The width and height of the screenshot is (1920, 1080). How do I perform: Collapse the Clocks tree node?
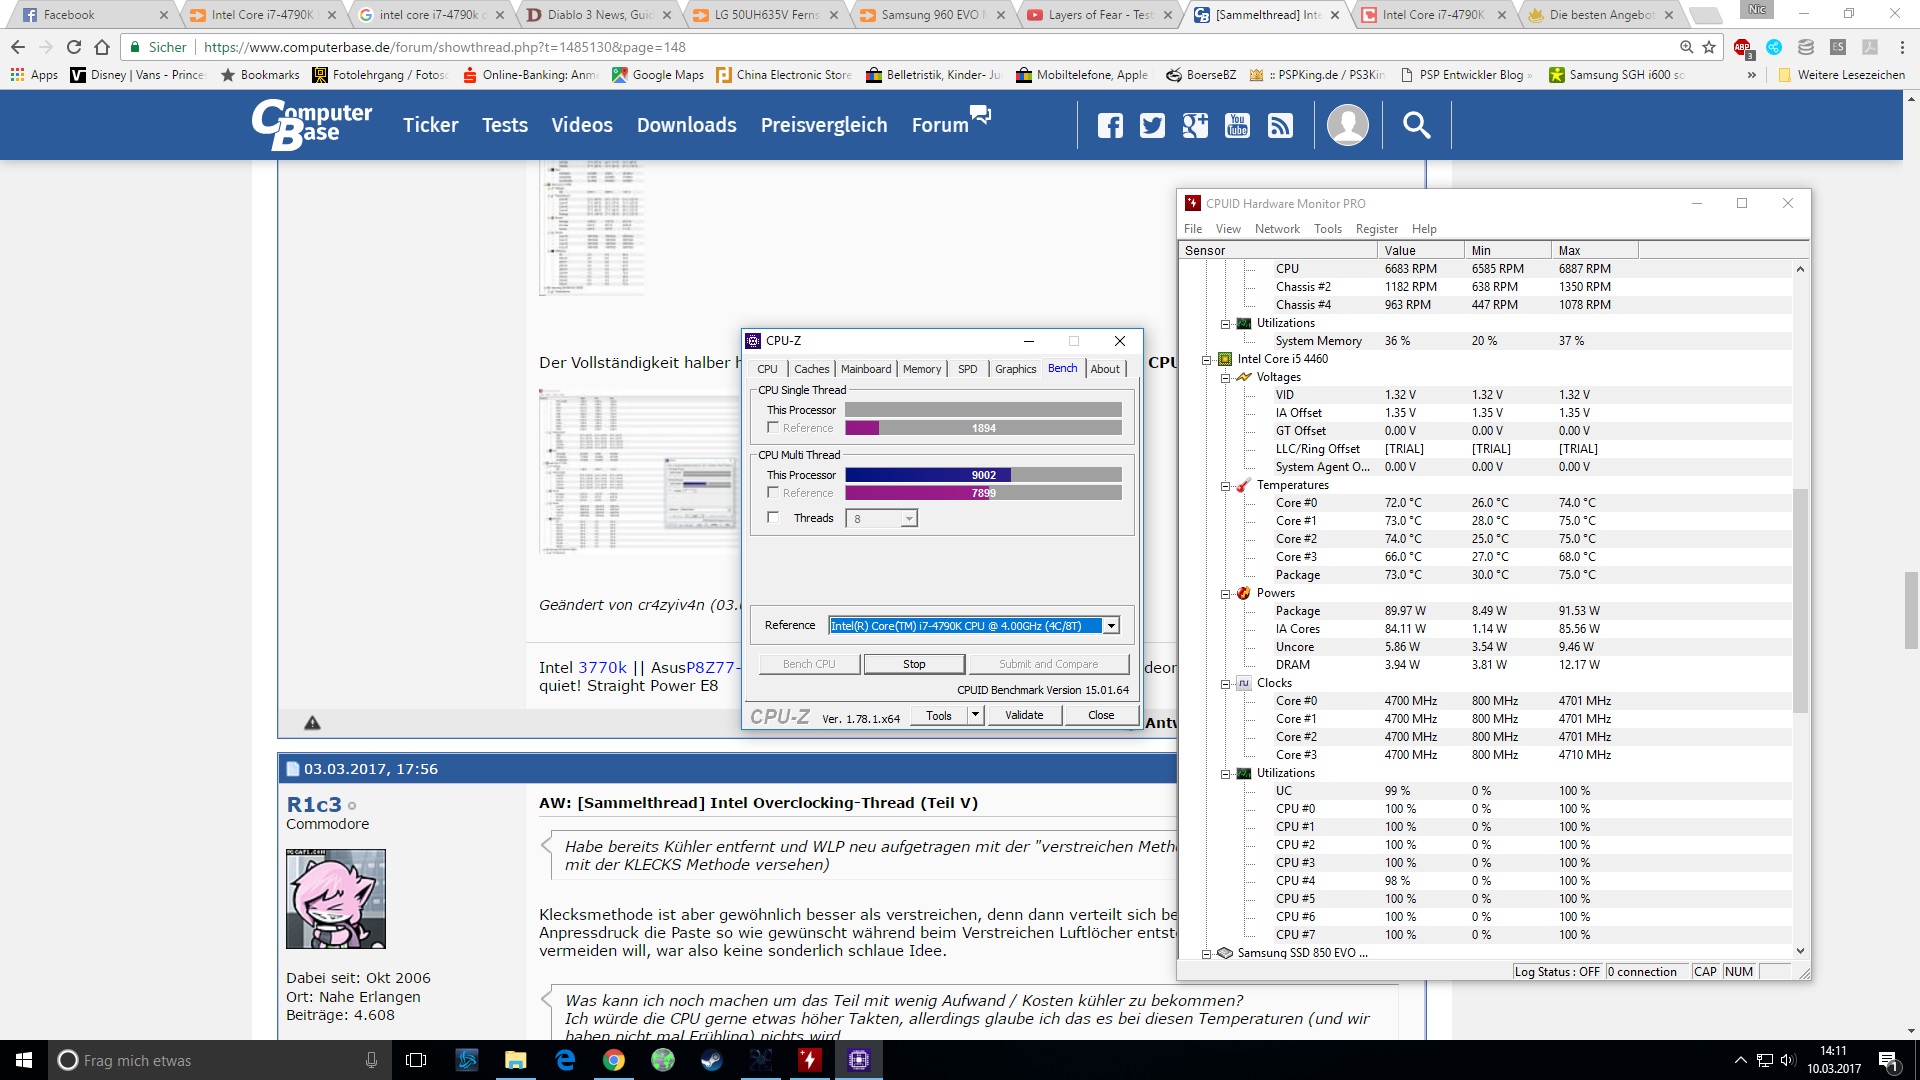pos(1225,684)
